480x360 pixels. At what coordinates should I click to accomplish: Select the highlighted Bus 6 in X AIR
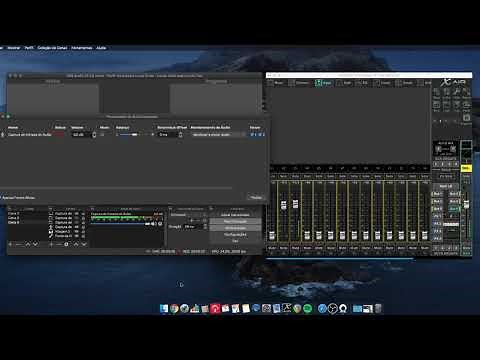point(454,209)
